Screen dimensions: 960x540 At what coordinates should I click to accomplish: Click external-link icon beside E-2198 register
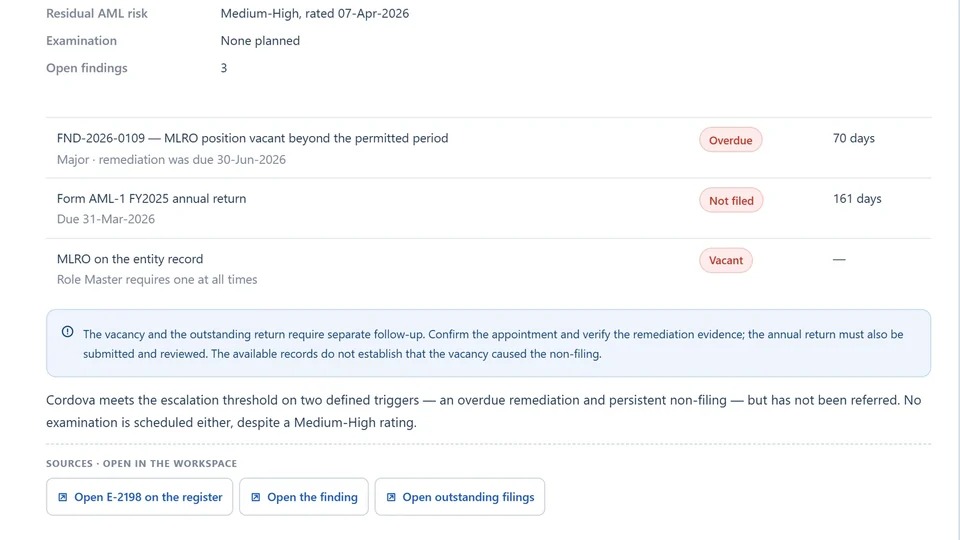pos(62,497)
